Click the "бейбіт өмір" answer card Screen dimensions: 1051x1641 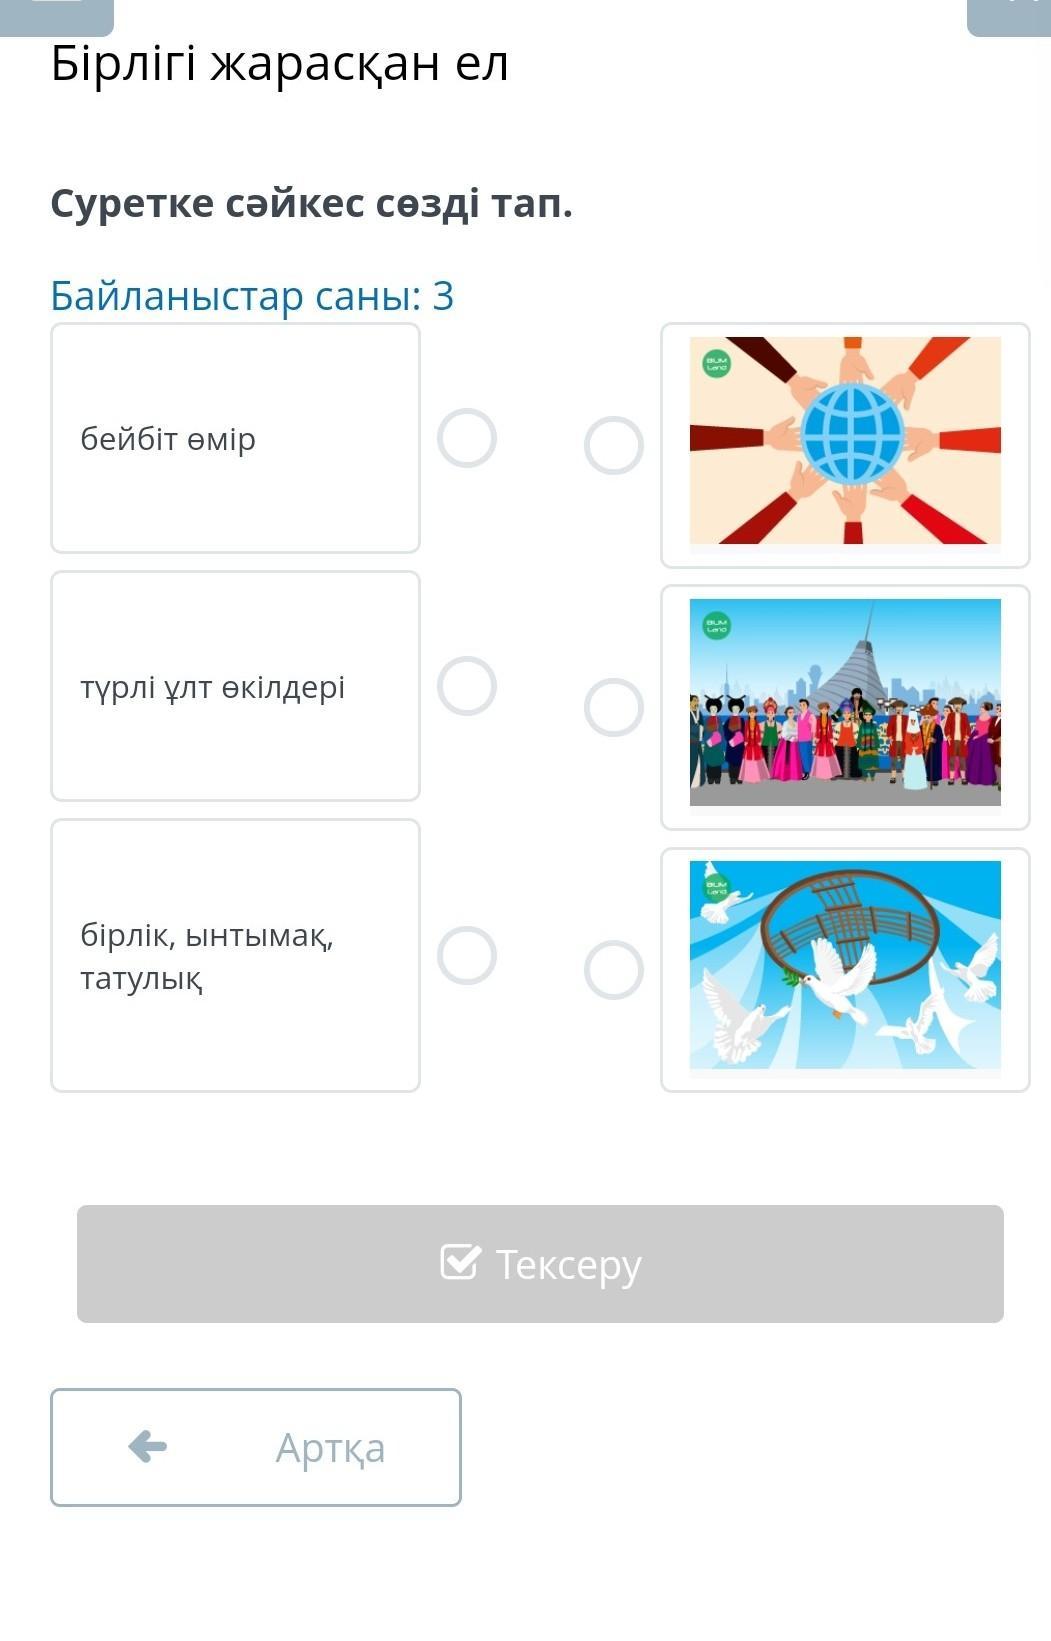click(x=235, y=438)
